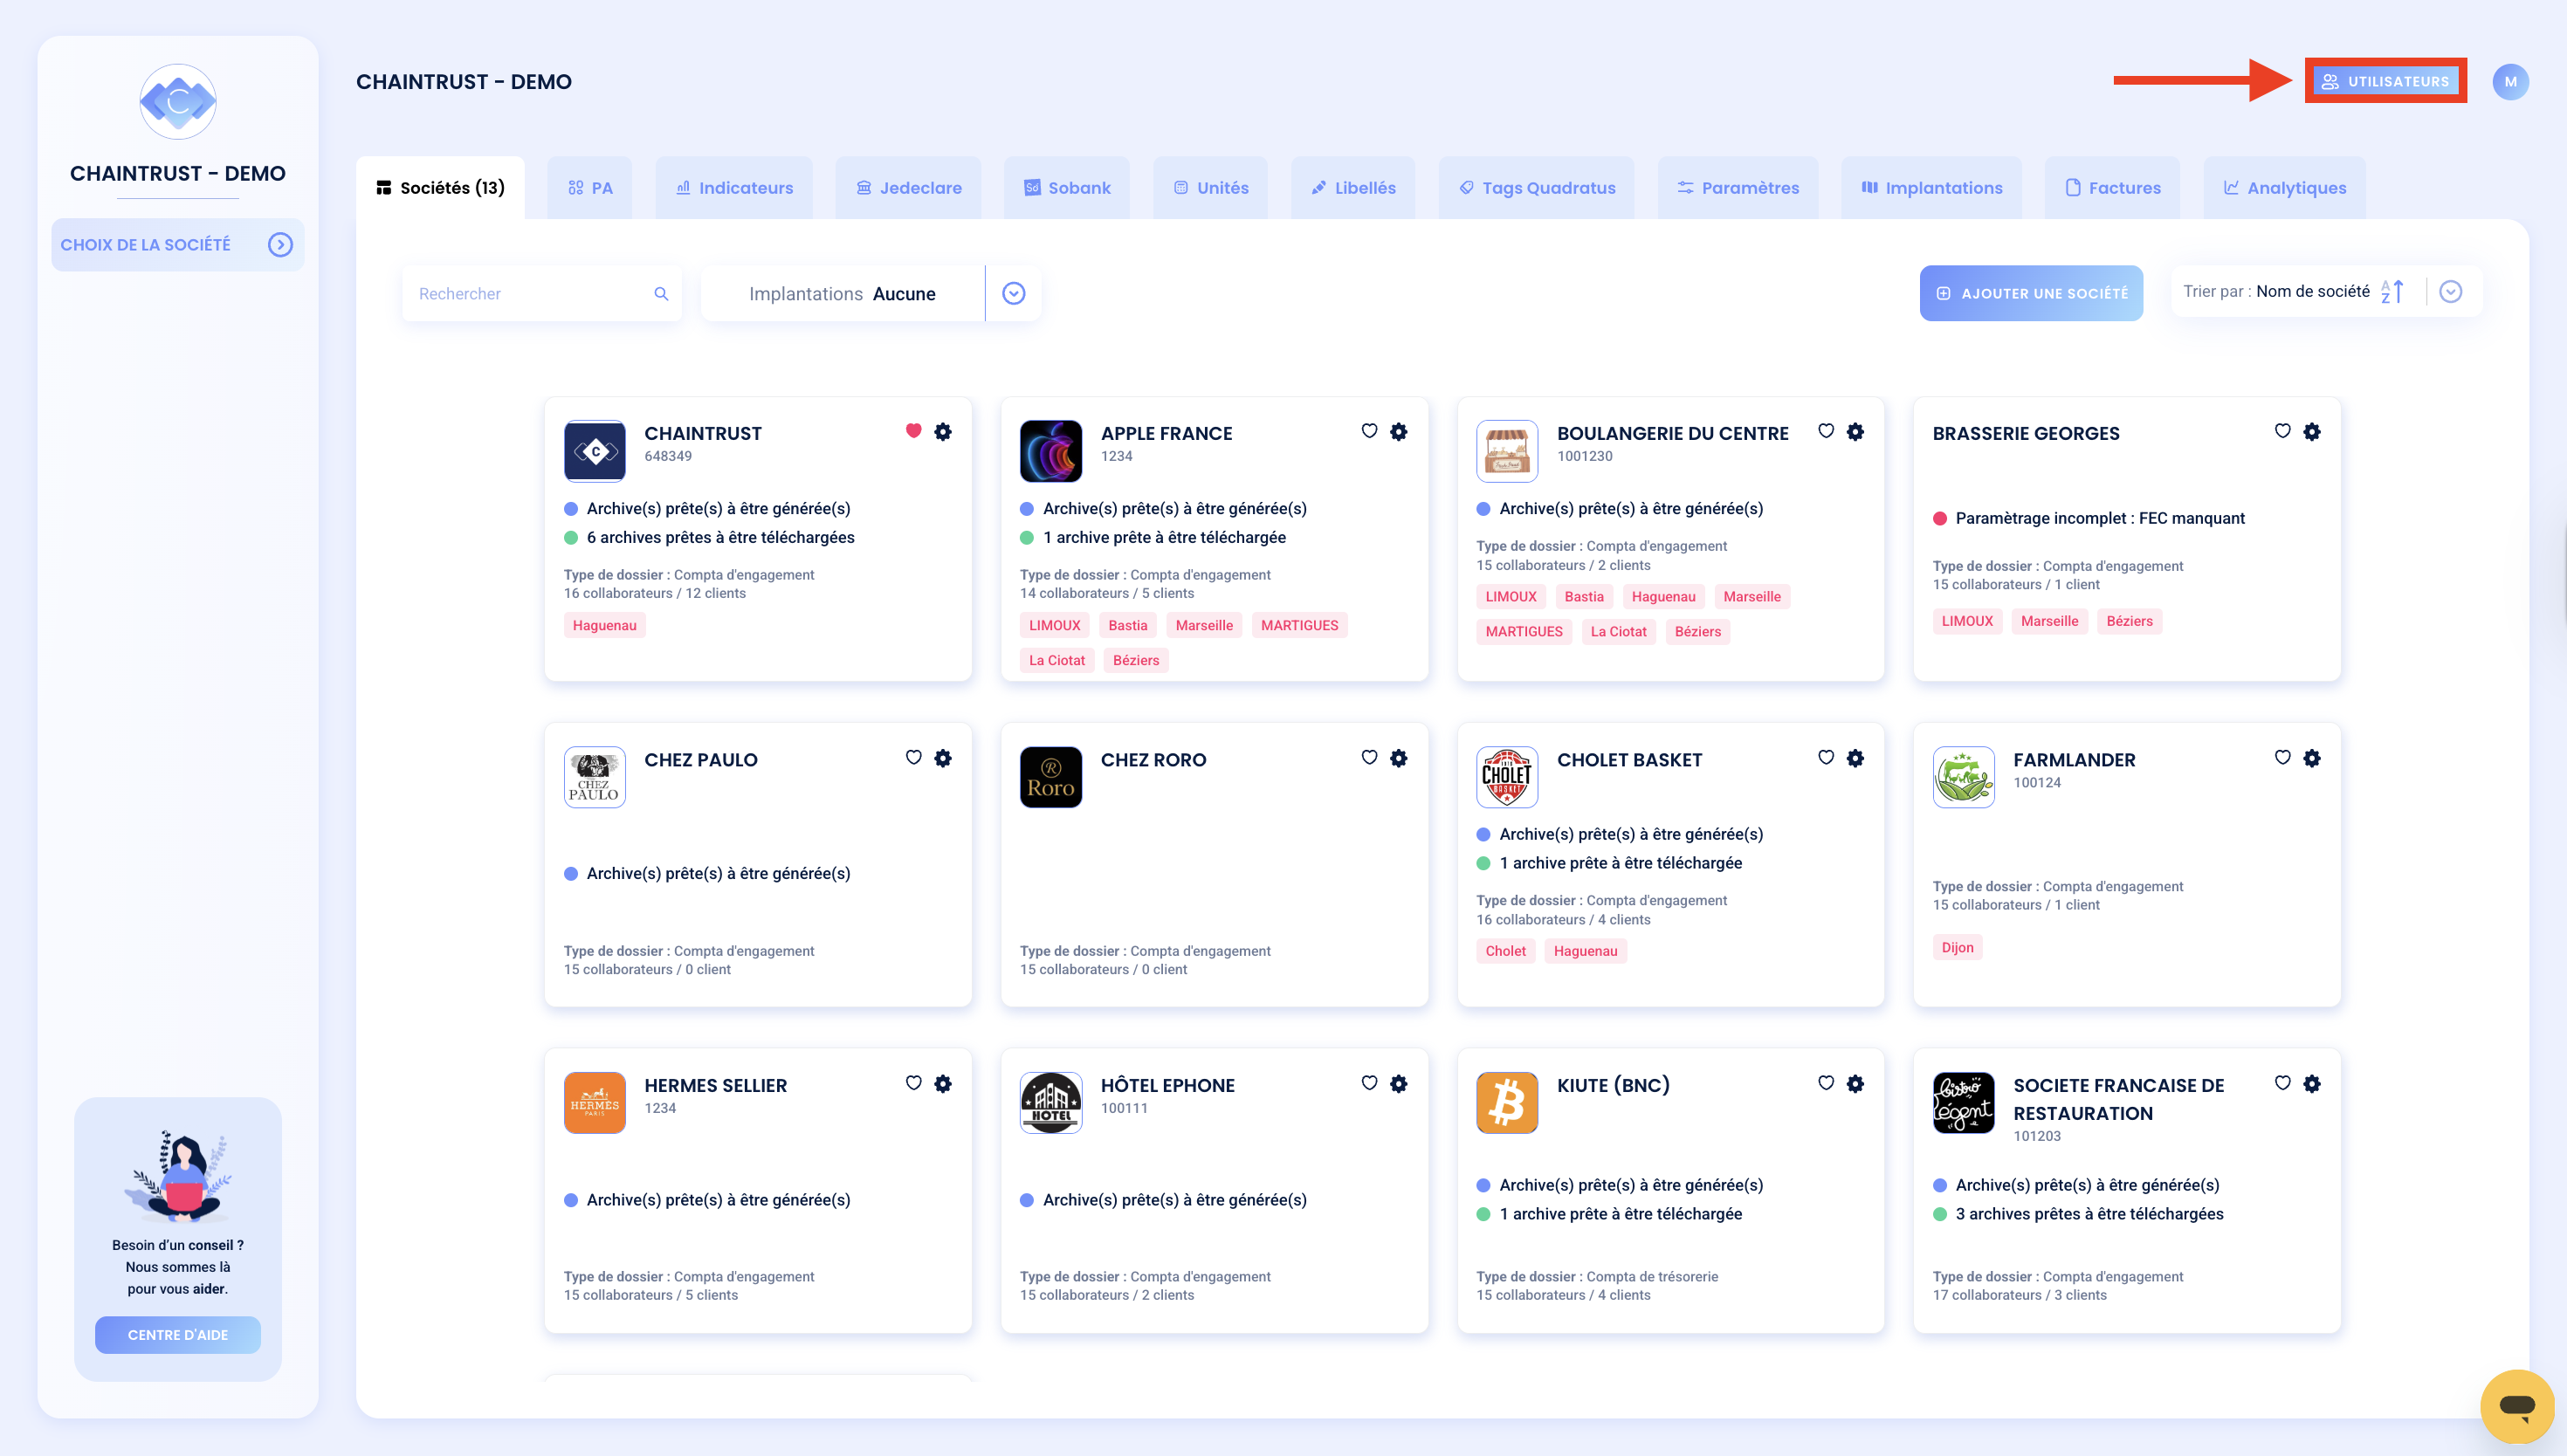The image size is (2567, 1456).
Task: Open the UTILISATEURS button
Action: pyautogui.click(x=2385, y=81)
